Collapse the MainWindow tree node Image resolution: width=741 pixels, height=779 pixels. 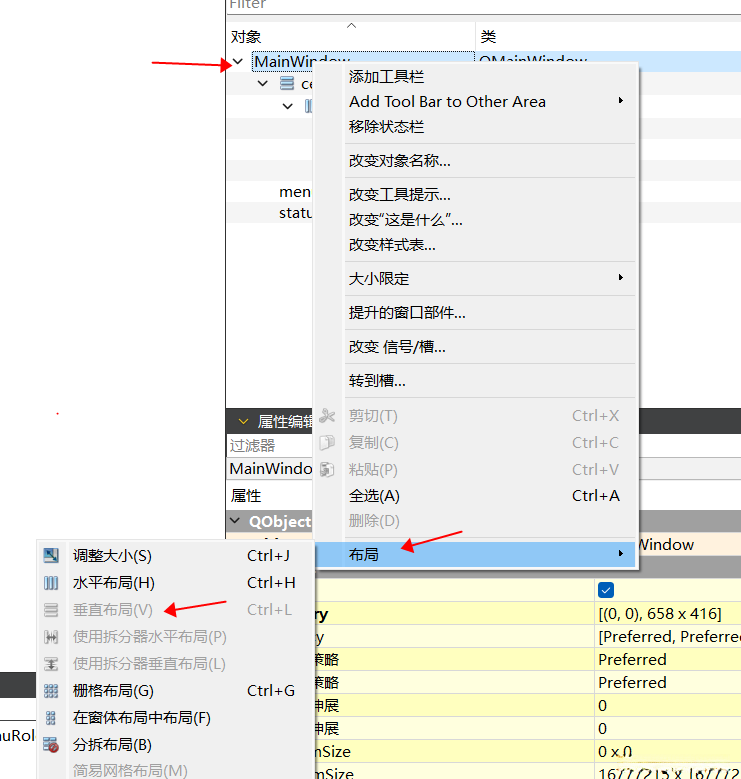pos(238,62)
